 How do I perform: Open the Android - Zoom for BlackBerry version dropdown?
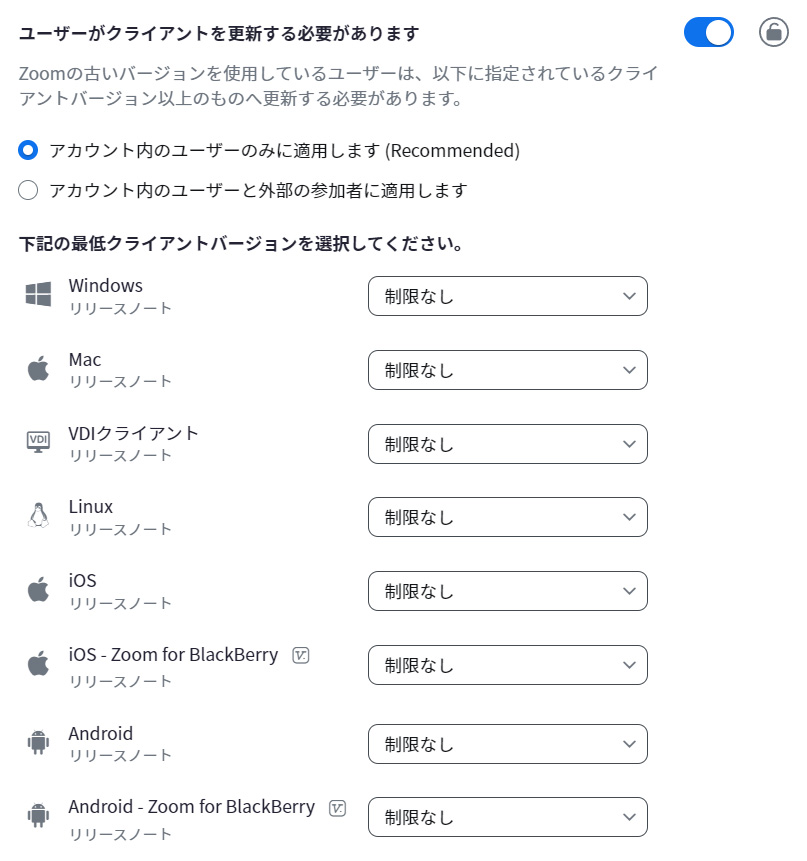[x=507, y=817]
